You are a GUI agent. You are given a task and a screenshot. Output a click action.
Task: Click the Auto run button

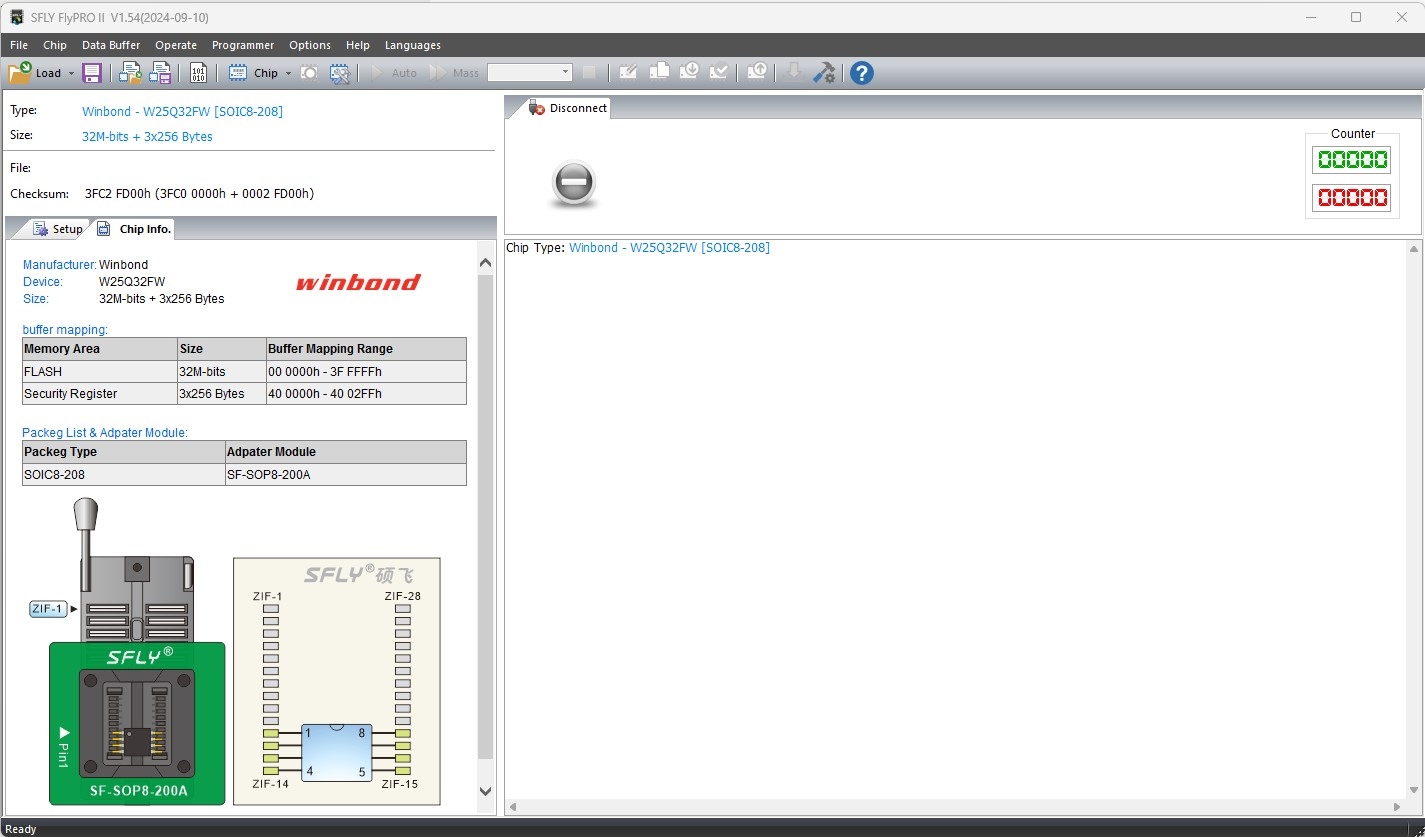tap(393, 73)
